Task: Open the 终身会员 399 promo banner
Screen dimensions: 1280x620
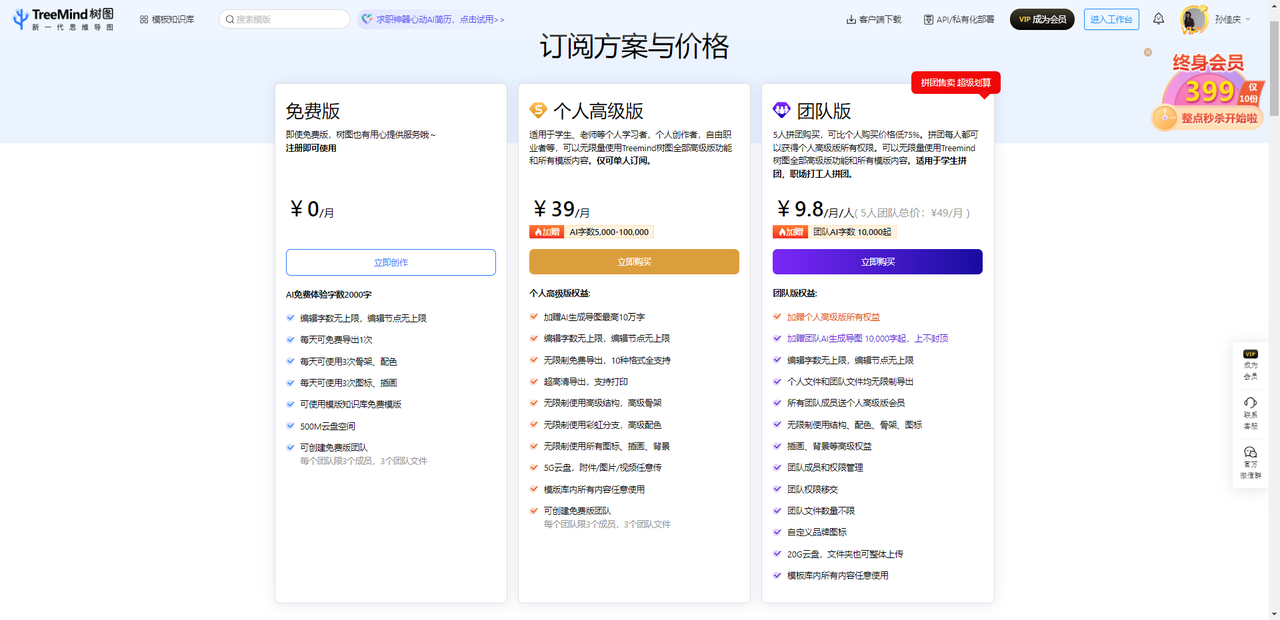Action: tap(1207, 92)
